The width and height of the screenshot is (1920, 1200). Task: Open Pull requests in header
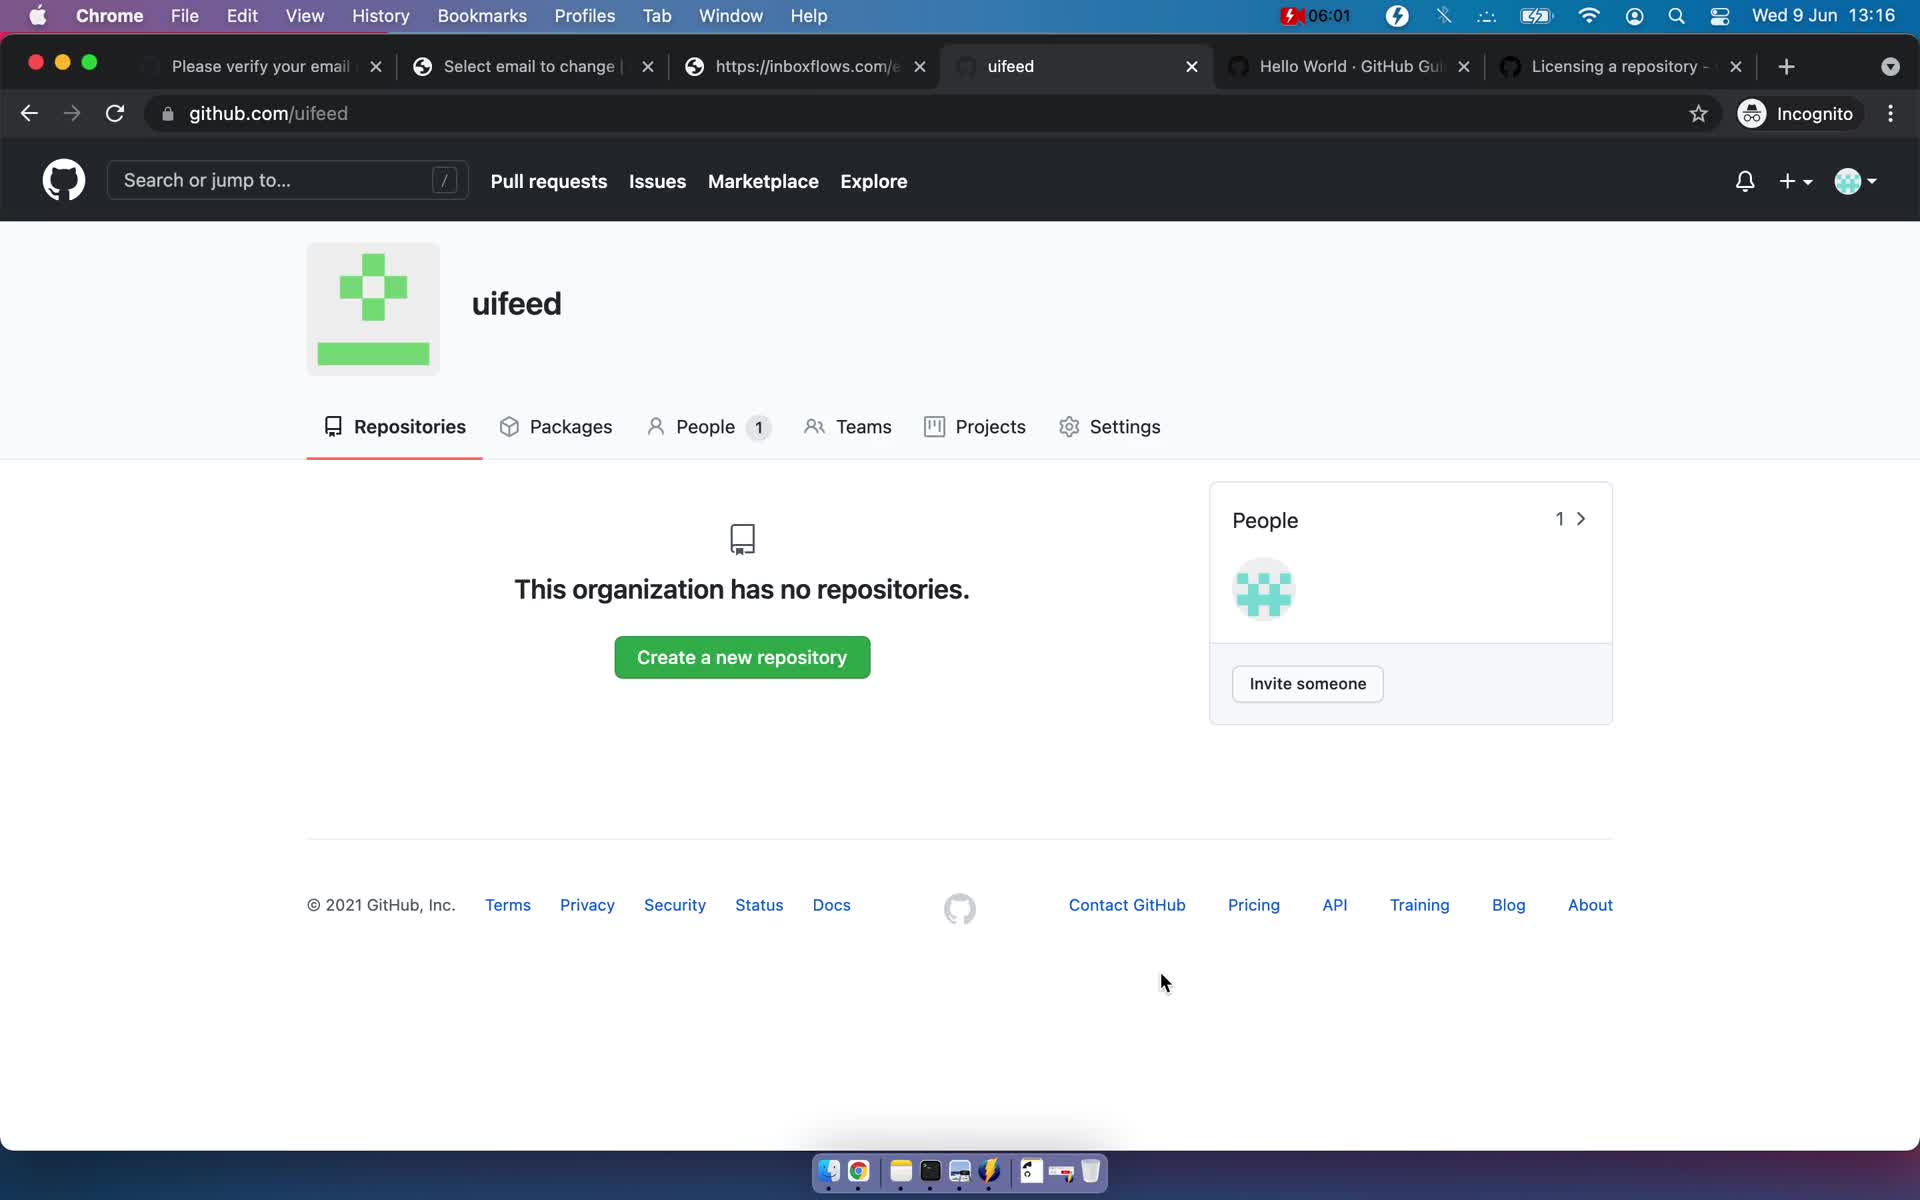[x=549, y=182]
